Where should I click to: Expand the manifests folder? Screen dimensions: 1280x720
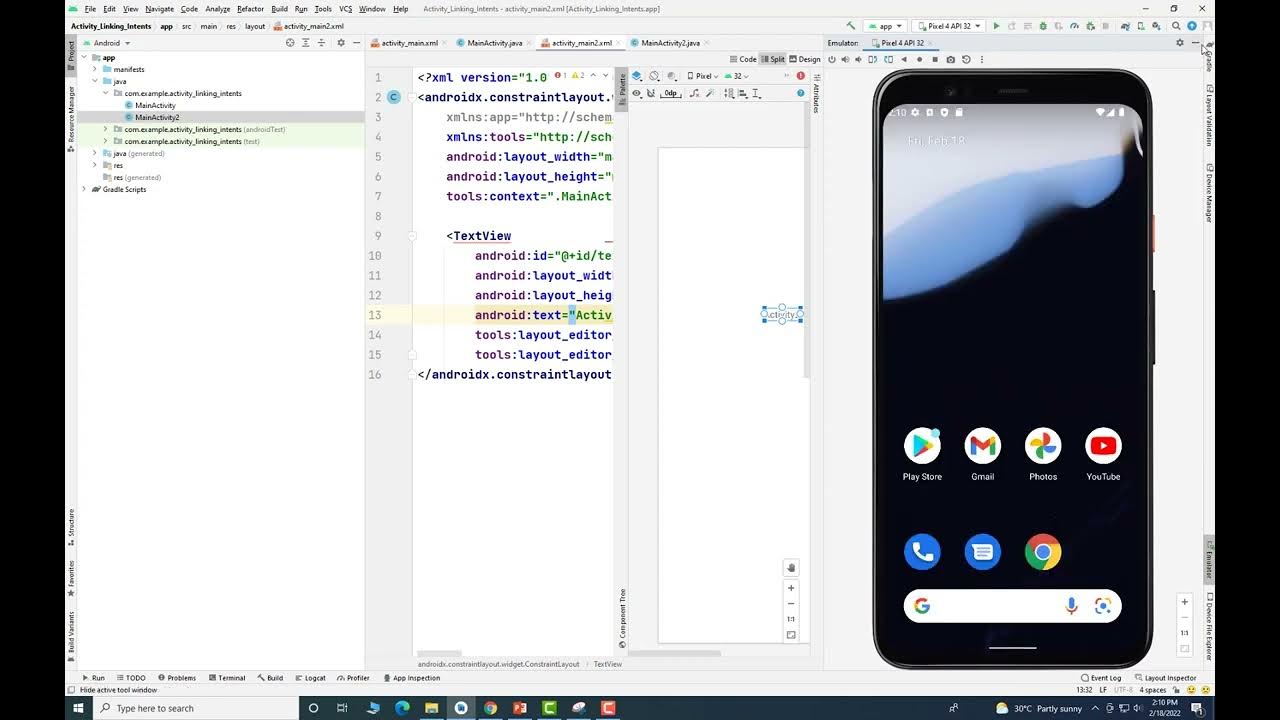[x=95, y=69]
